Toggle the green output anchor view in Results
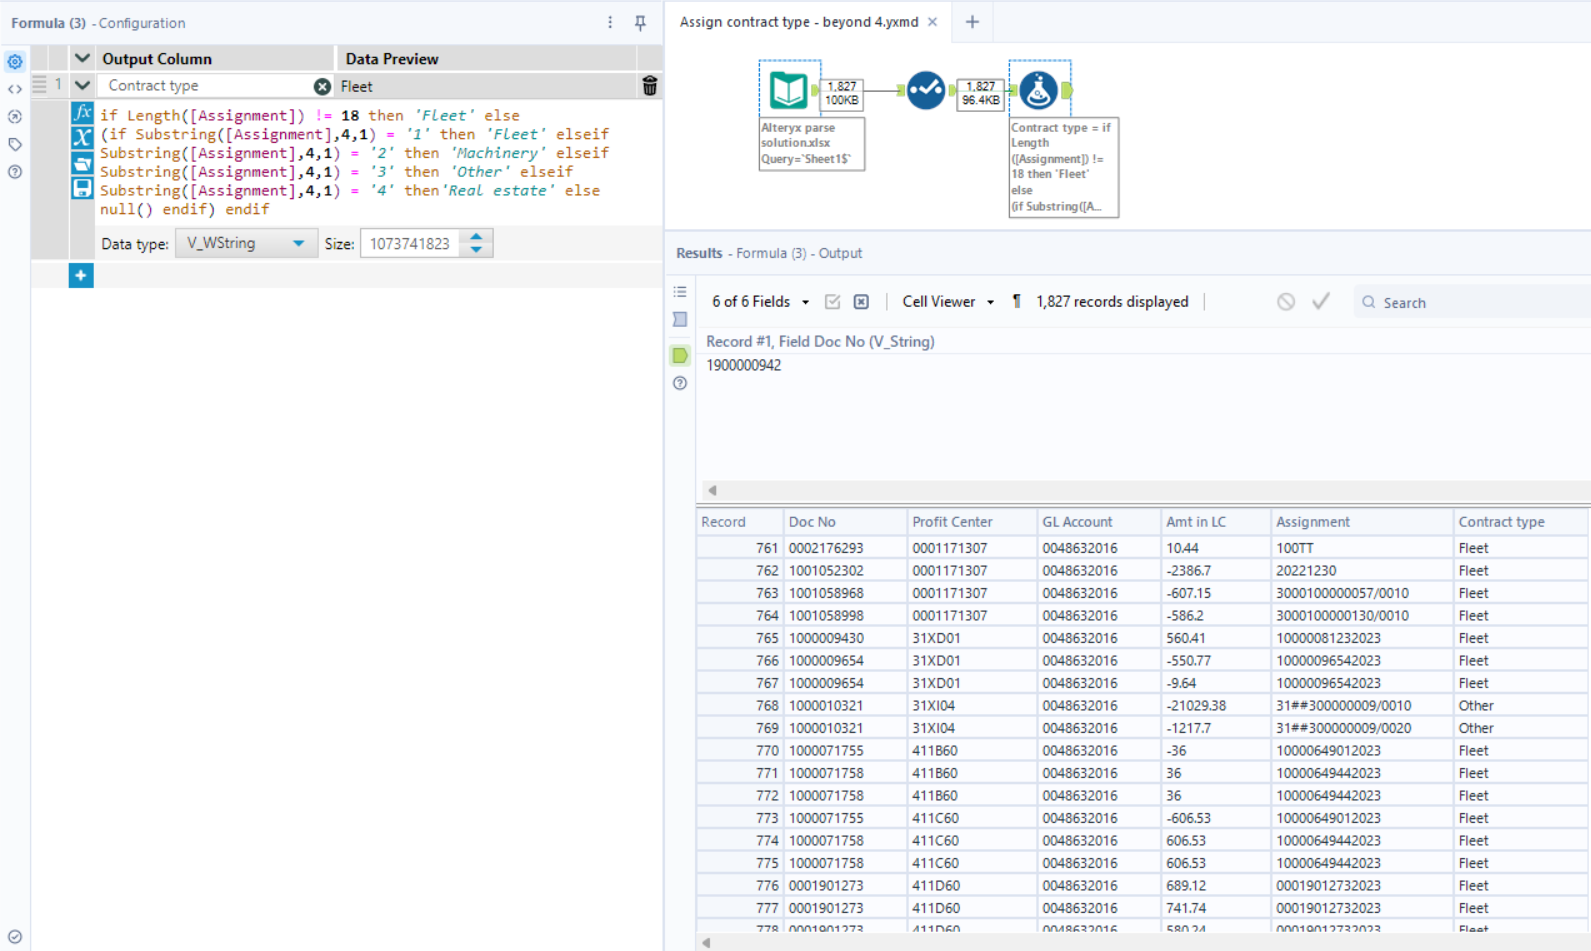Viewport: 1591px width, 951px height. coord(680,355)
